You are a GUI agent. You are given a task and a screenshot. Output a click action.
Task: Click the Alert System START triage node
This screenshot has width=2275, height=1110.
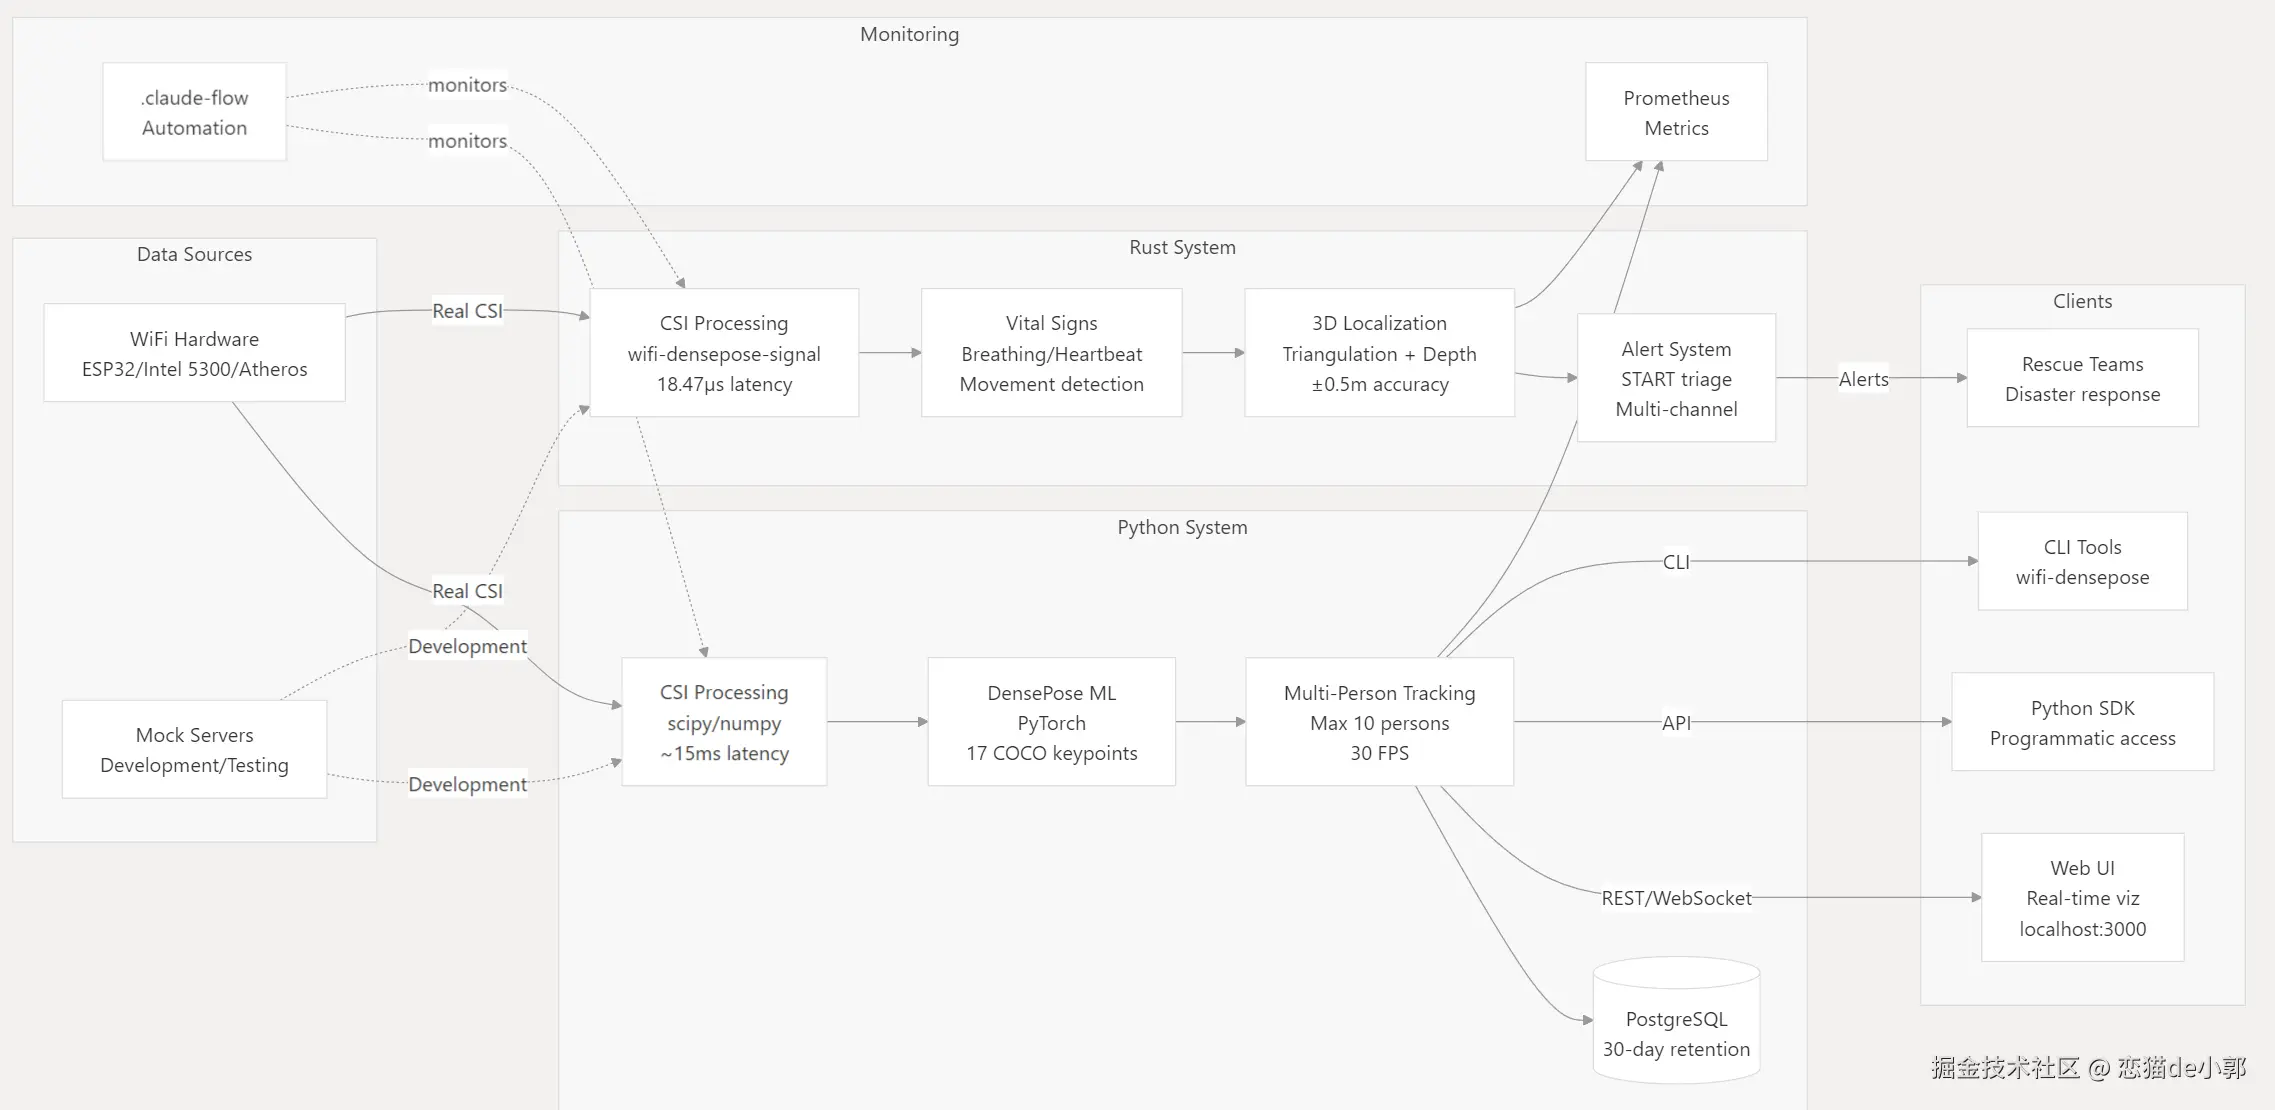[x=1676, y=378]
